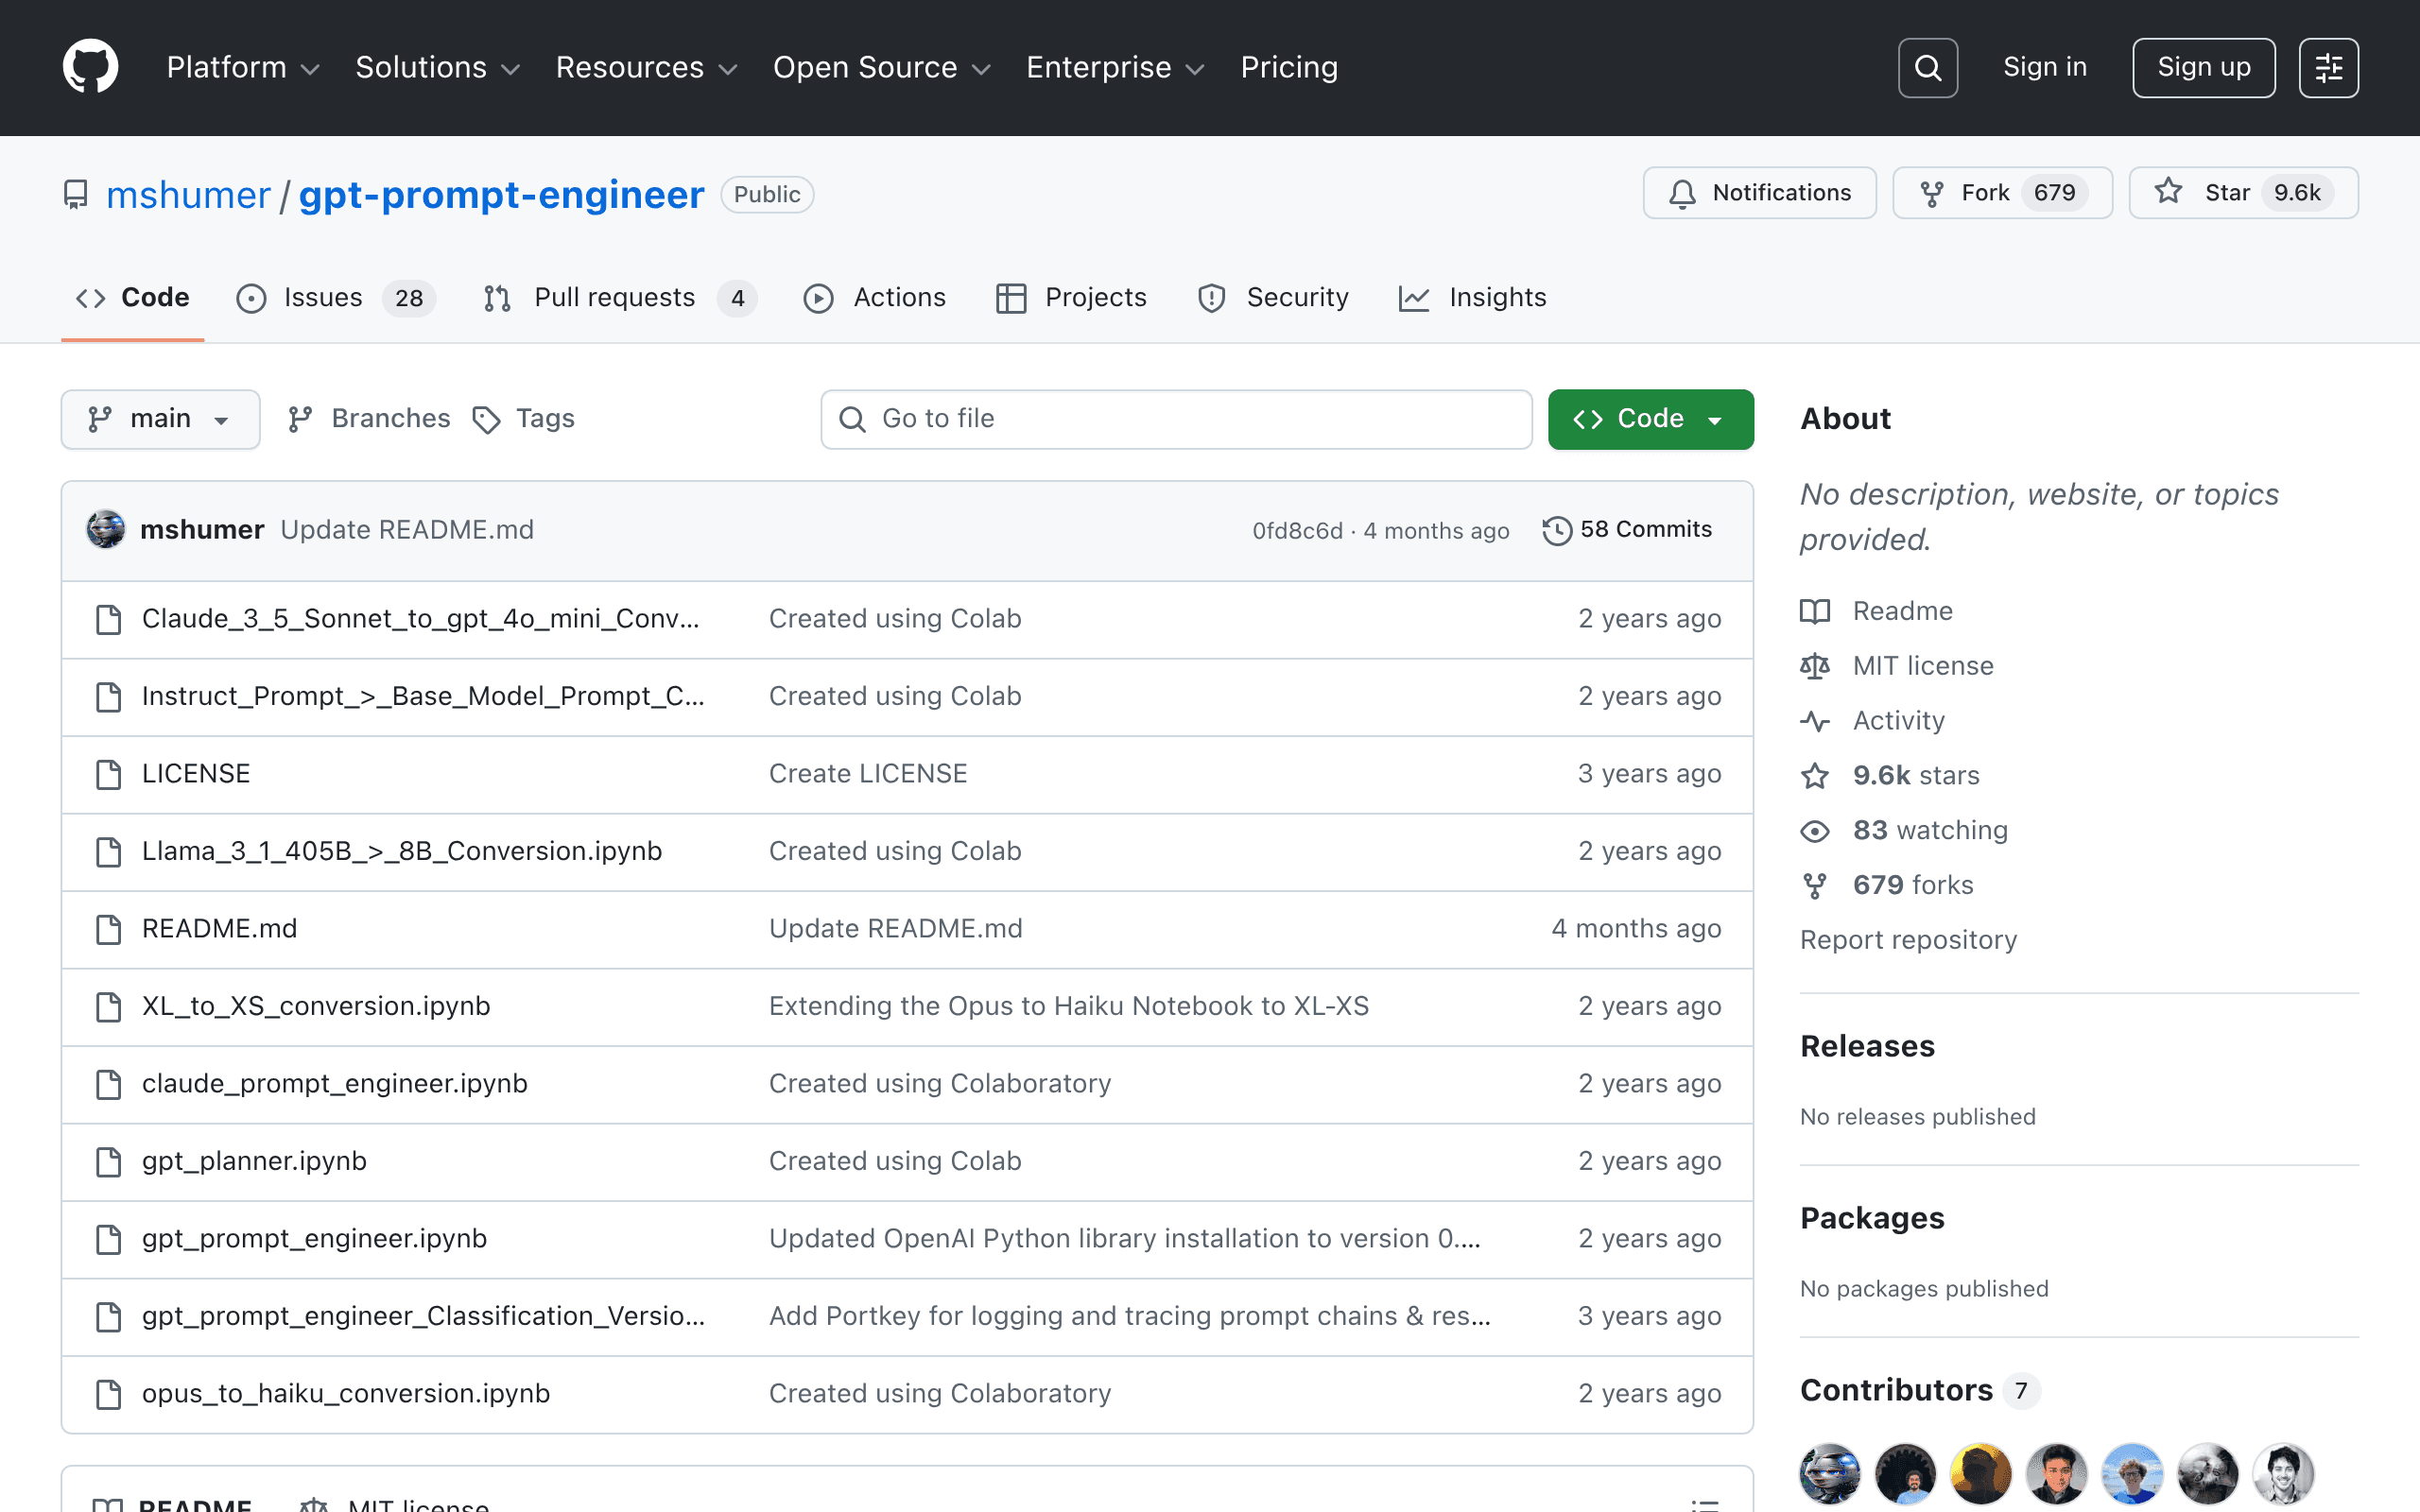The height and width of the screenshot is (1512, 2420).
Task: Click the file icon beside gpt_prompt_engineer.ipynb
Action: point(108,1239)
